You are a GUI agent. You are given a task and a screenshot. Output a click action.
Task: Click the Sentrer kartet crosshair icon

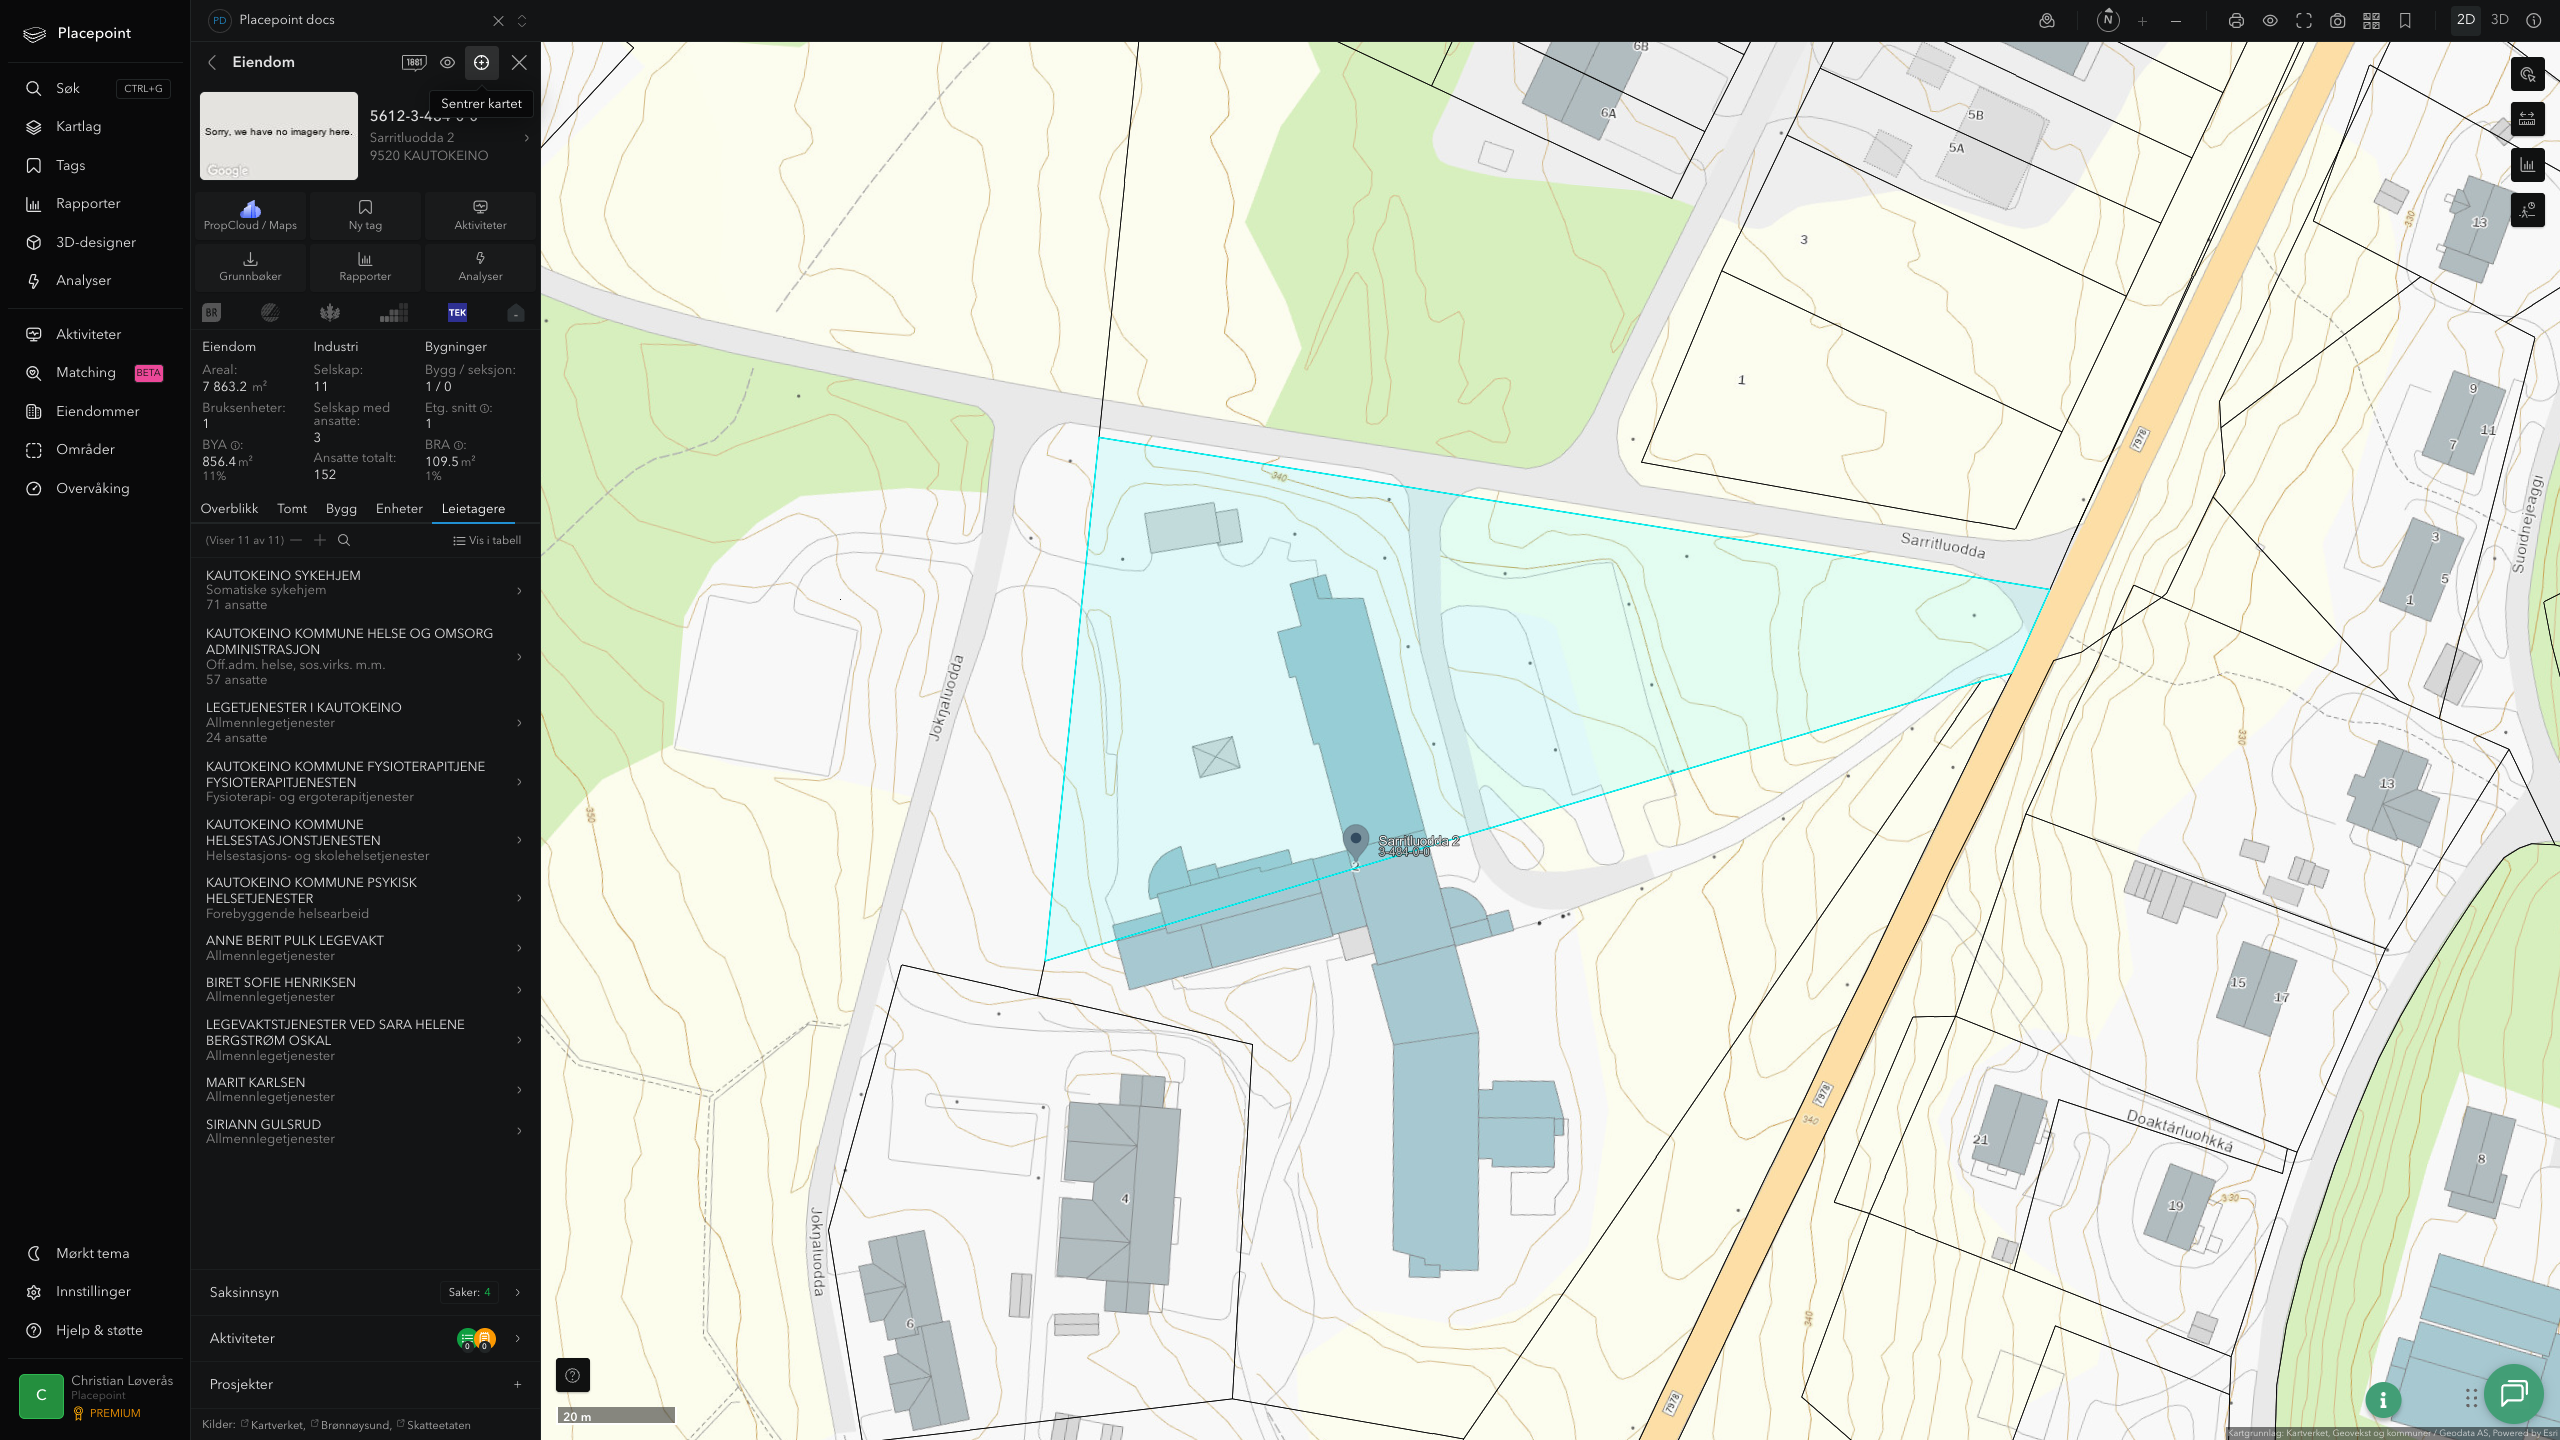pyautogui.click(x=481, y=62)
